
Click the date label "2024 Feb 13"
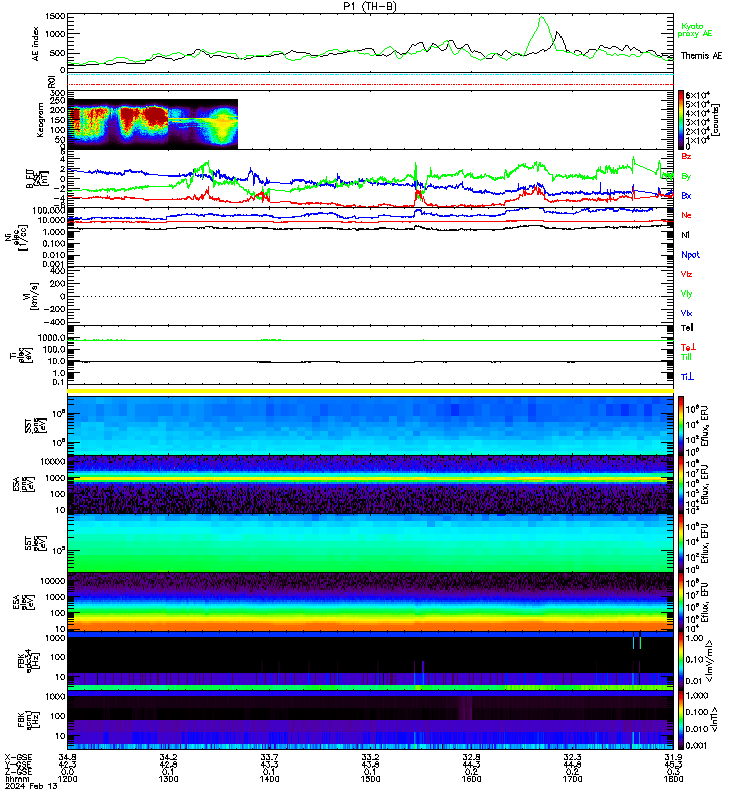click(x=31, y=786)
